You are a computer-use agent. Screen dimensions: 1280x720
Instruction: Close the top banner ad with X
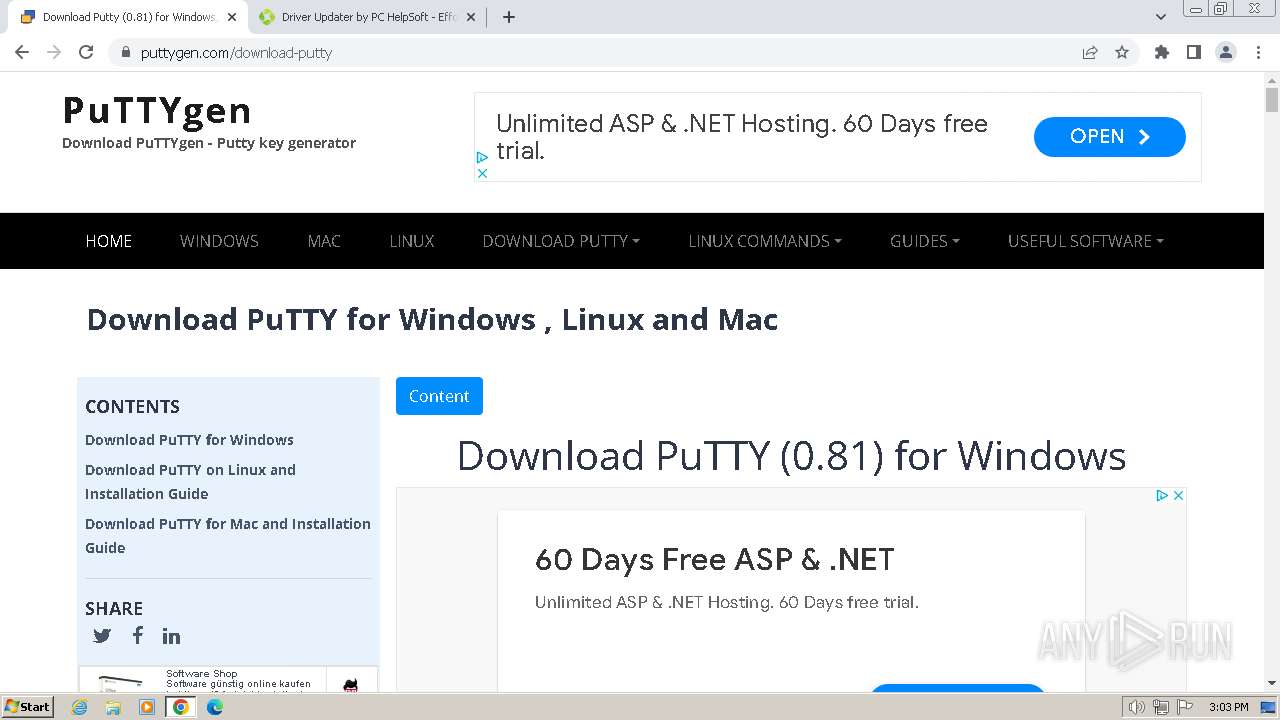pos(482,173)
